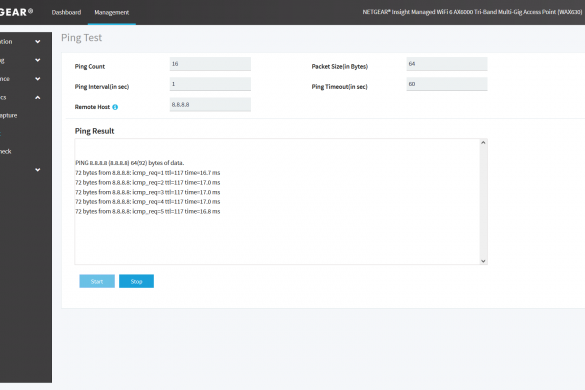Image resolution: width=585 pixels, height=390 pixels.
Task: Expand the third sidebar section chevron
Action: (38, 79)
